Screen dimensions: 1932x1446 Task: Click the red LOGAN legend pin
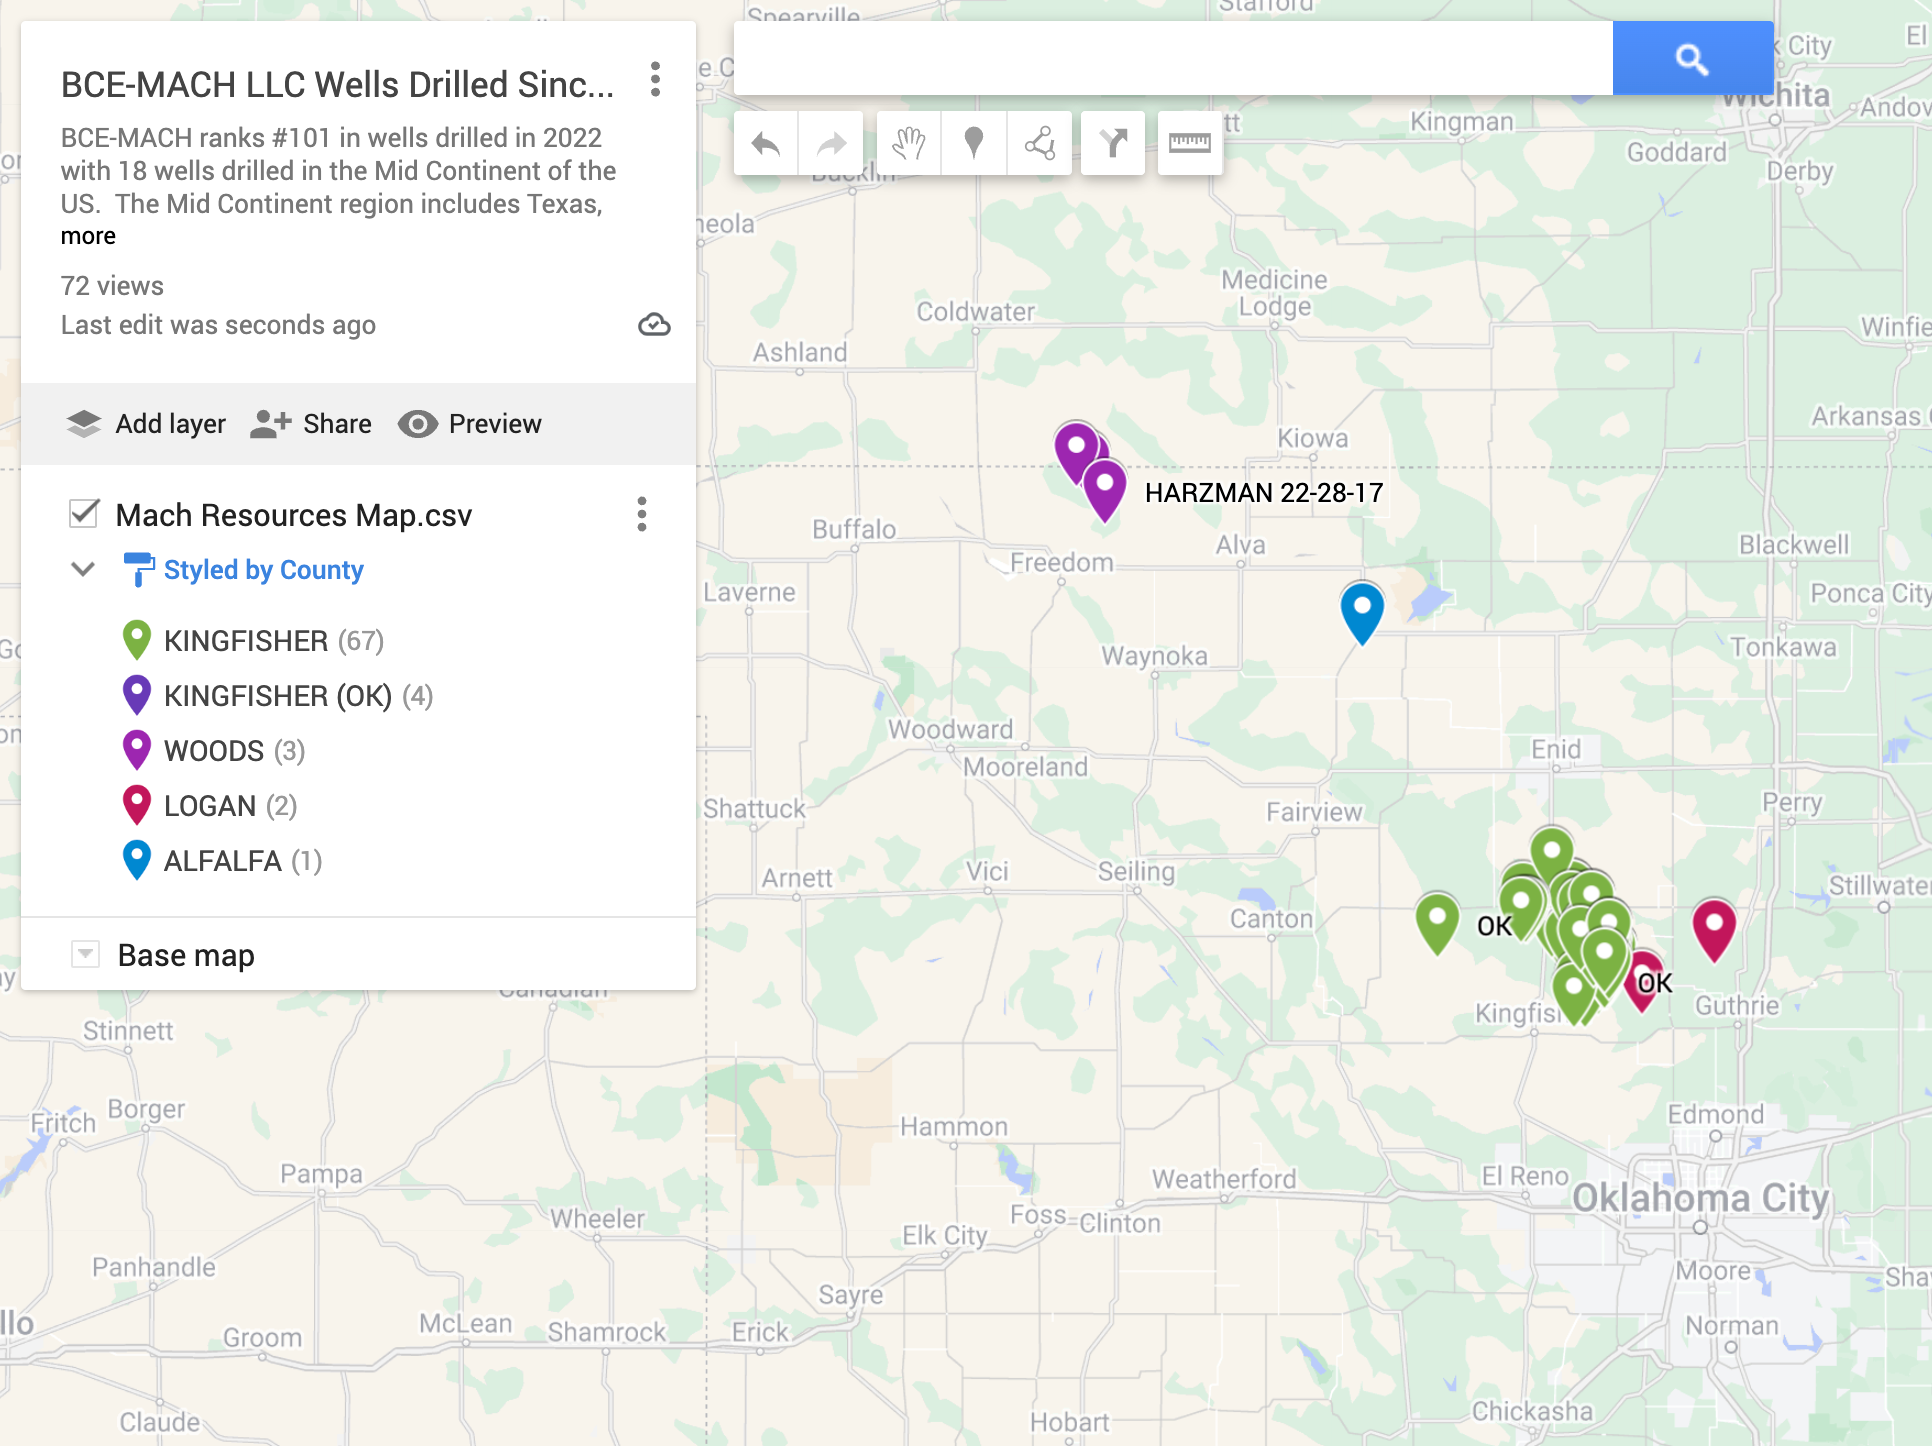[x=137, y=805]
